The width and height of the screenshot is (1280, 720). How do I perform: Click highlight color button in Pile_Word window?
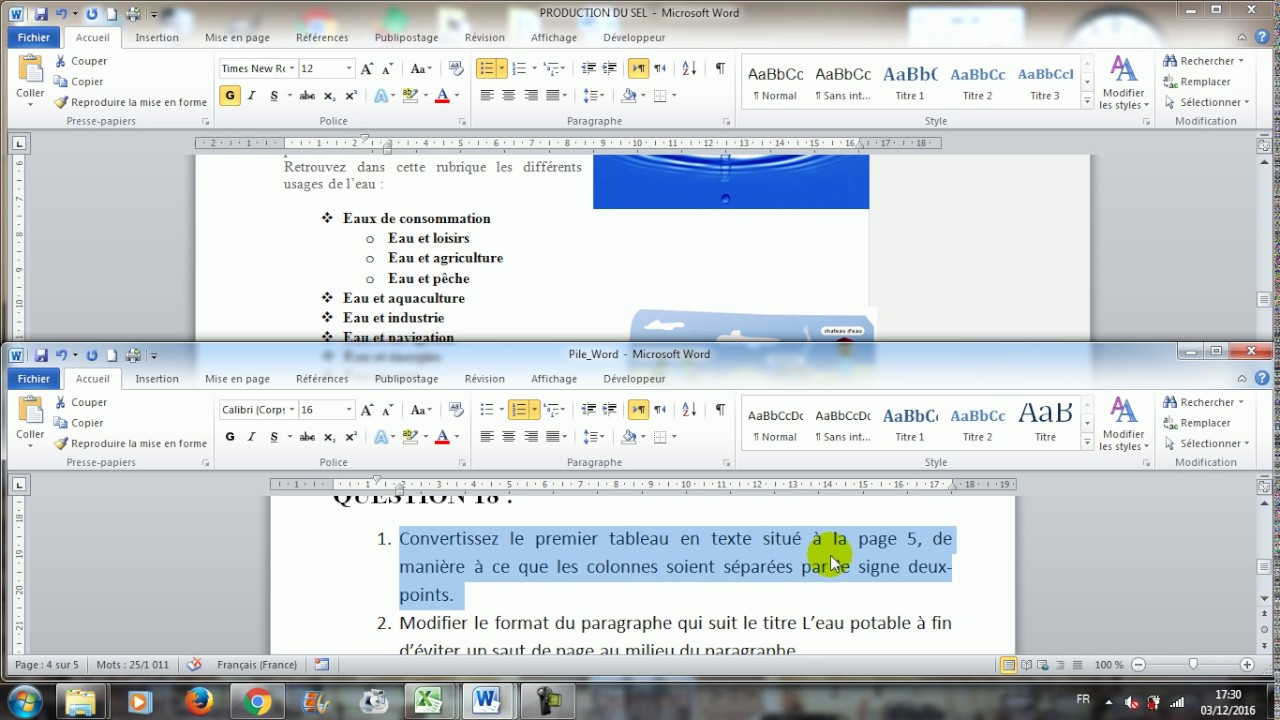tap(409, 437)
